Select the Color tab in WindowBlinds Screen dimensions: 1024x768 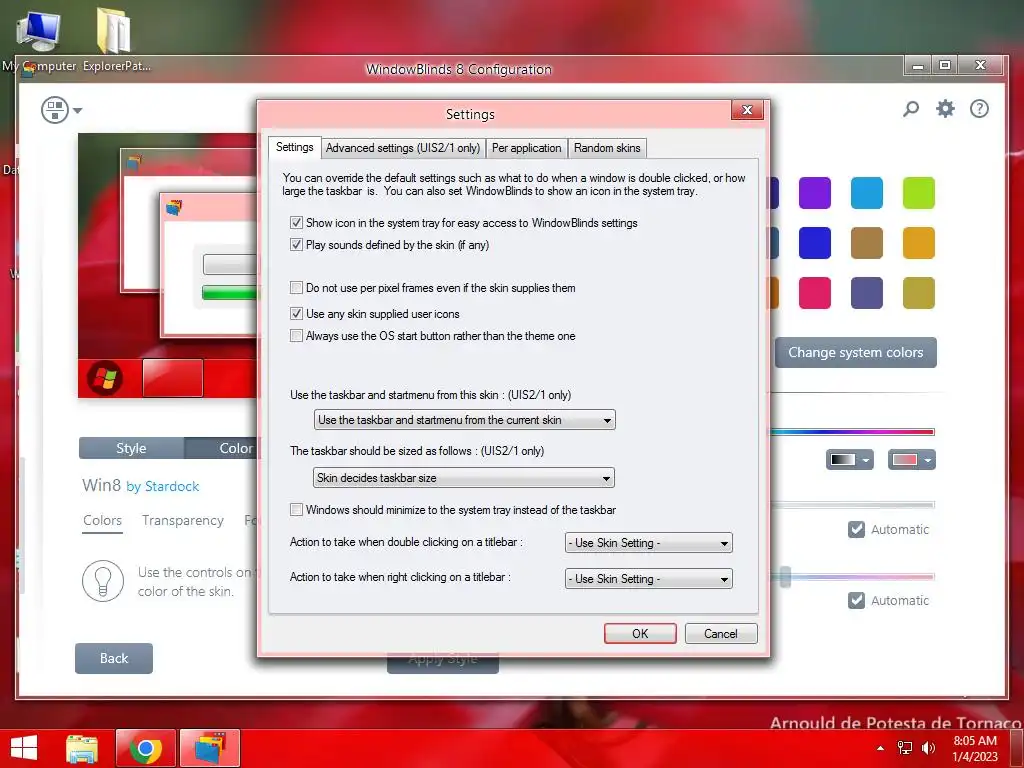222,448
